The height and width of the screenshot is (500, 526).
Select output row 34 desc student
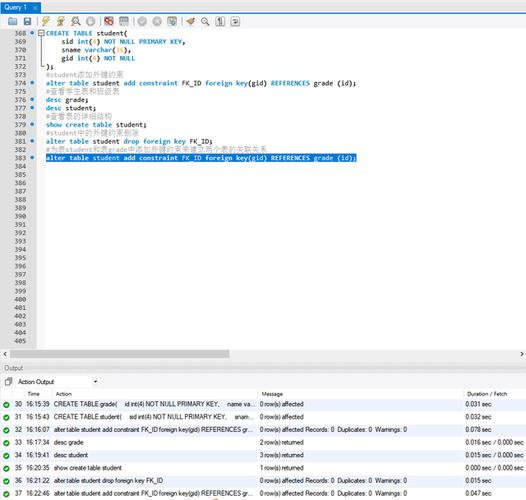[x=263, y=455]
